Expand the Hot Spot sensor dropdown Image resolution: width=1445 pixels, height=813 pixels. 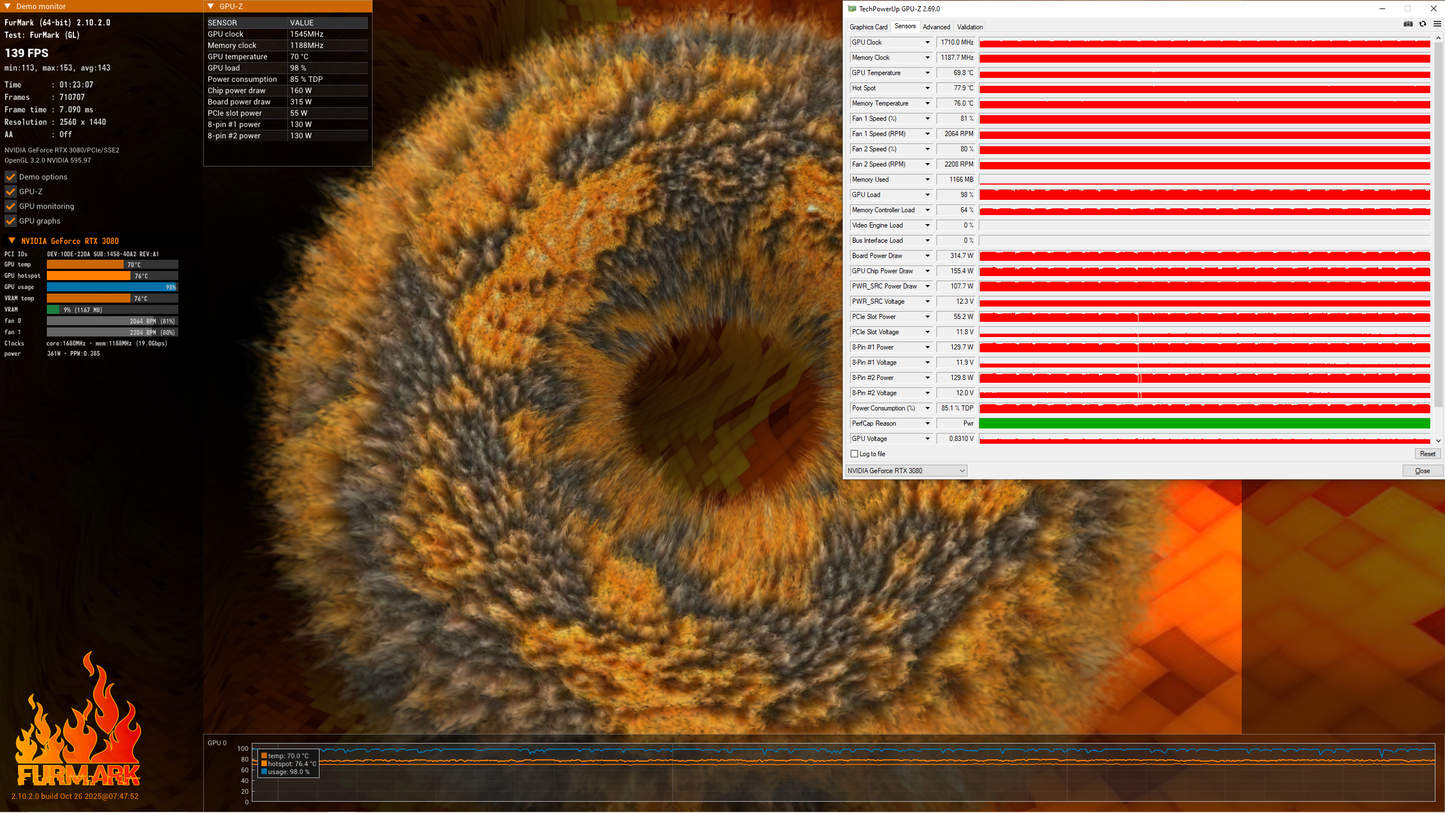pyautogui.click(x=928, y=88)
